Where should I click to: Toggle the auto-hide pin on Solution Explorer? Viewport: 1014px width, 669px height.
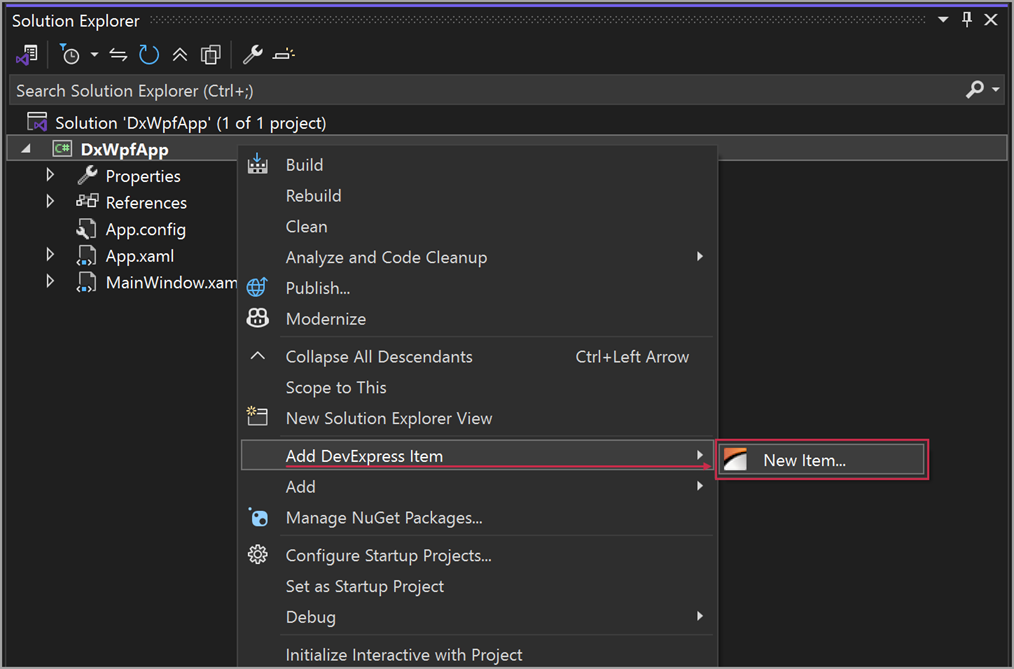click(967, 20)
